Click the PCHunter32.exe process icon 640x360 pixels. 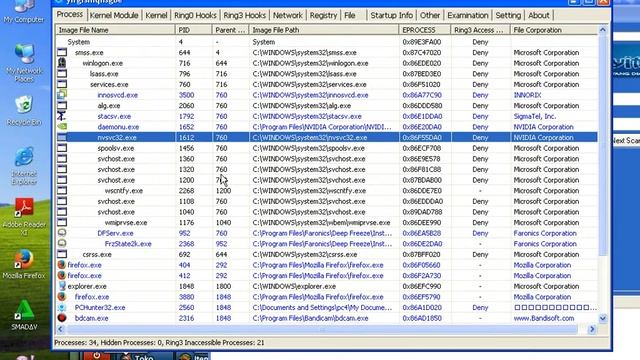(x=62, y=307)
